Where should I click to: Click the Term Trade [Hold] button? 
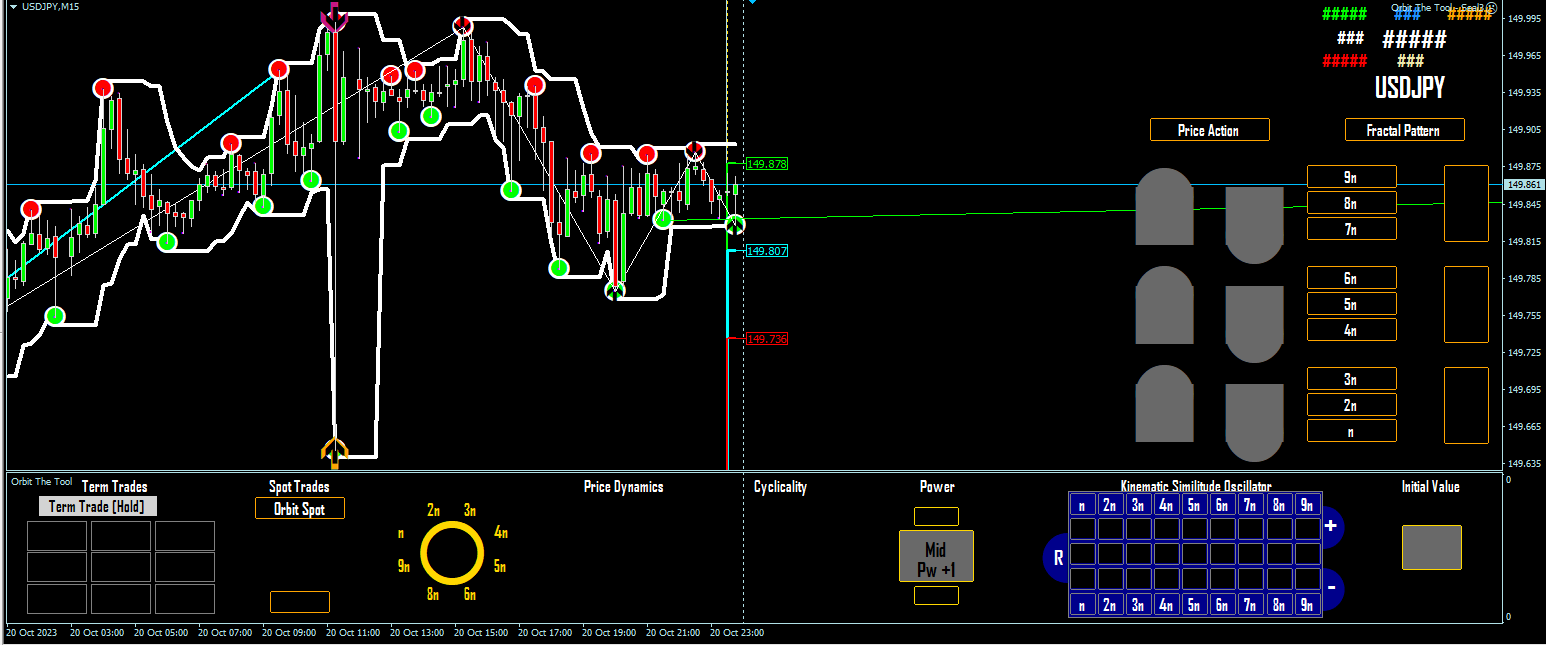(x=97, y=506)
